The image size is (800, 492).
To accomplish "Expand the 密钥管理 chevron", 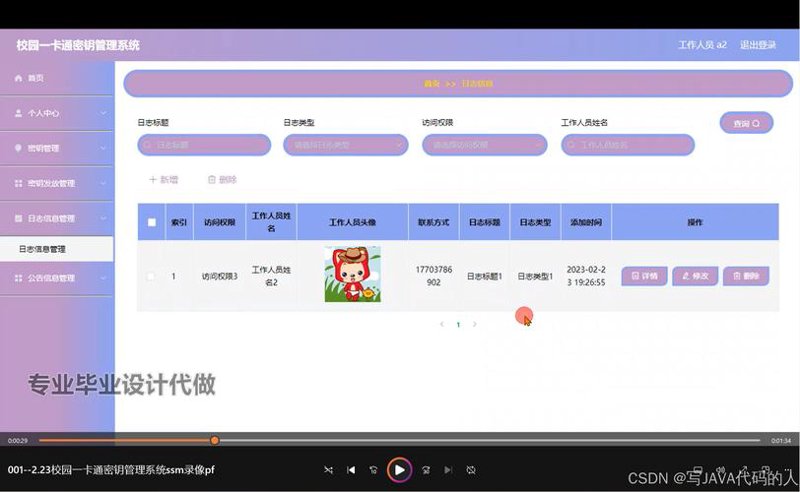I will point(103,148).
